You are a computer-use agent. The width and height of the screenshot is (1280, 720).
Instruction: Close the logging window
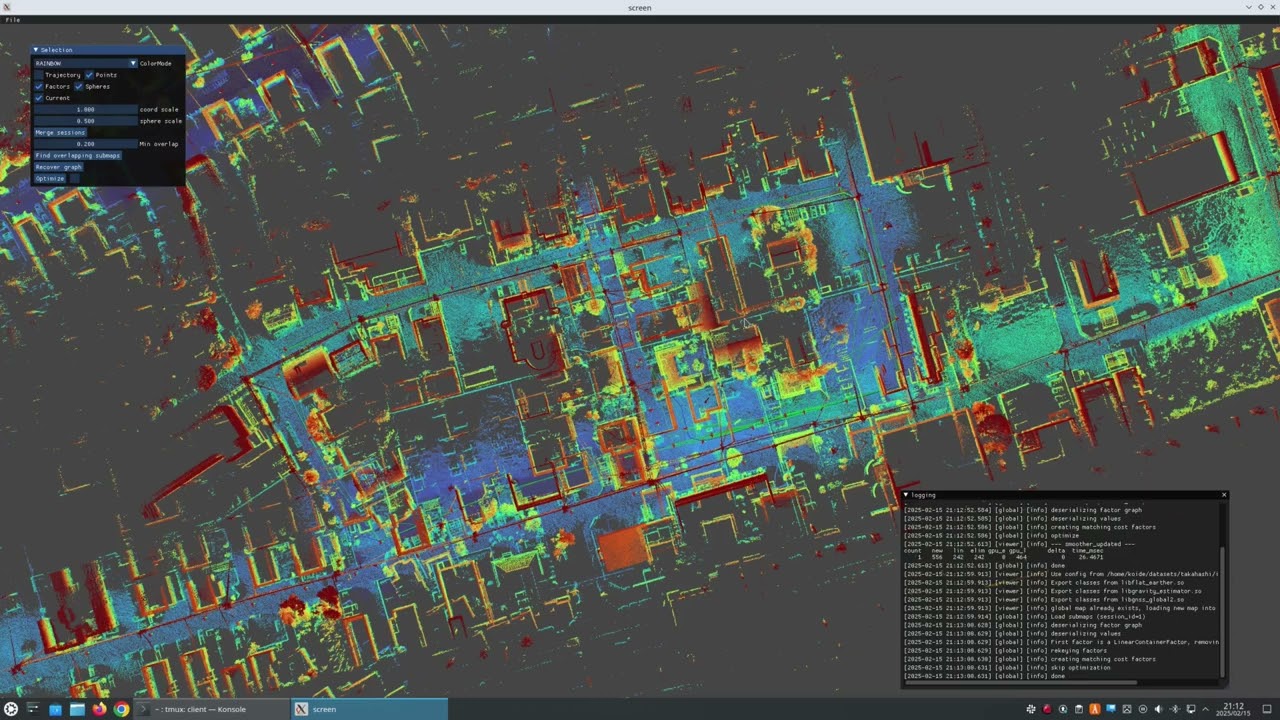[x=1223, y=495]
